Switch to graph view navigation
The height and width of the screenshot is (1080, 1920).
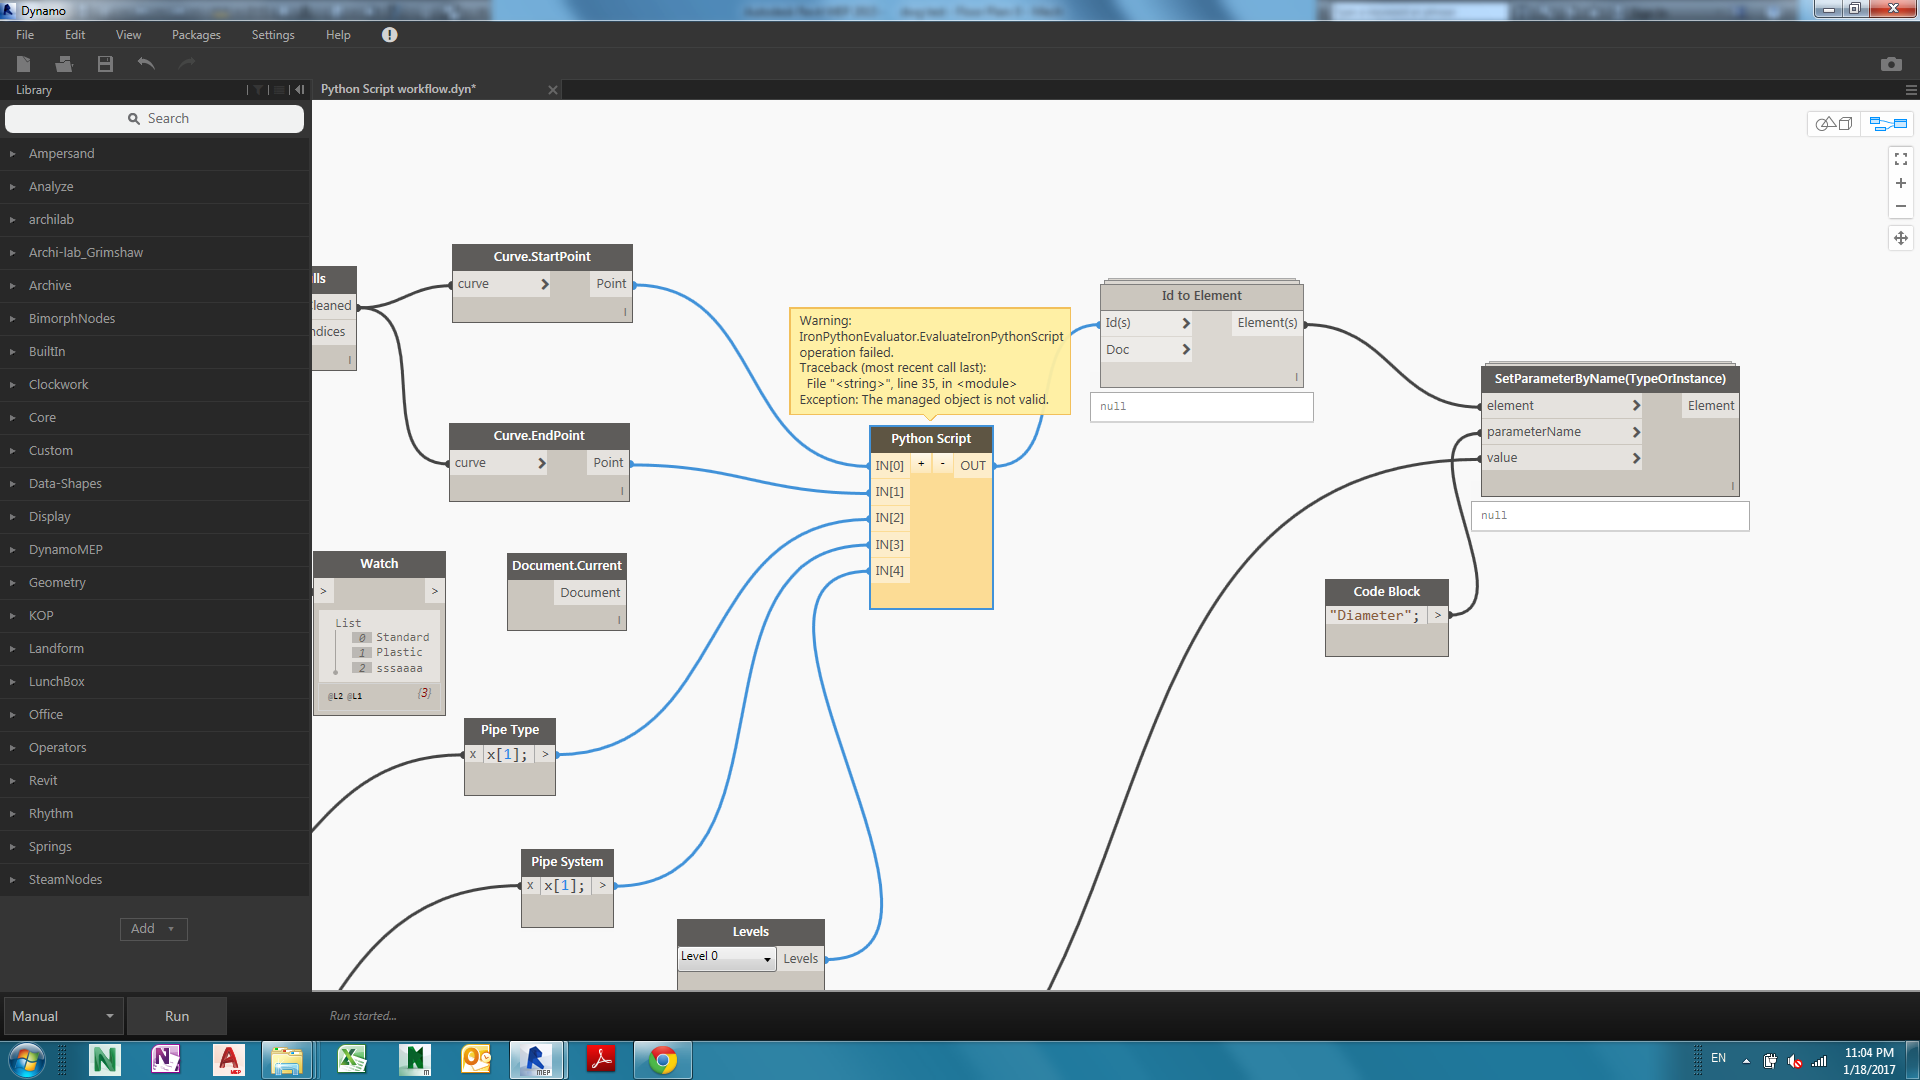click(x=1888, y=124)
